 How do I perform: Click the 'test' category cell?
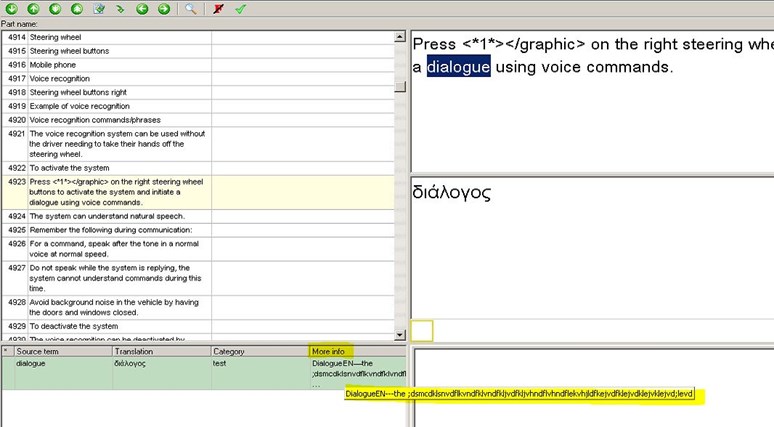pos(219,363)
